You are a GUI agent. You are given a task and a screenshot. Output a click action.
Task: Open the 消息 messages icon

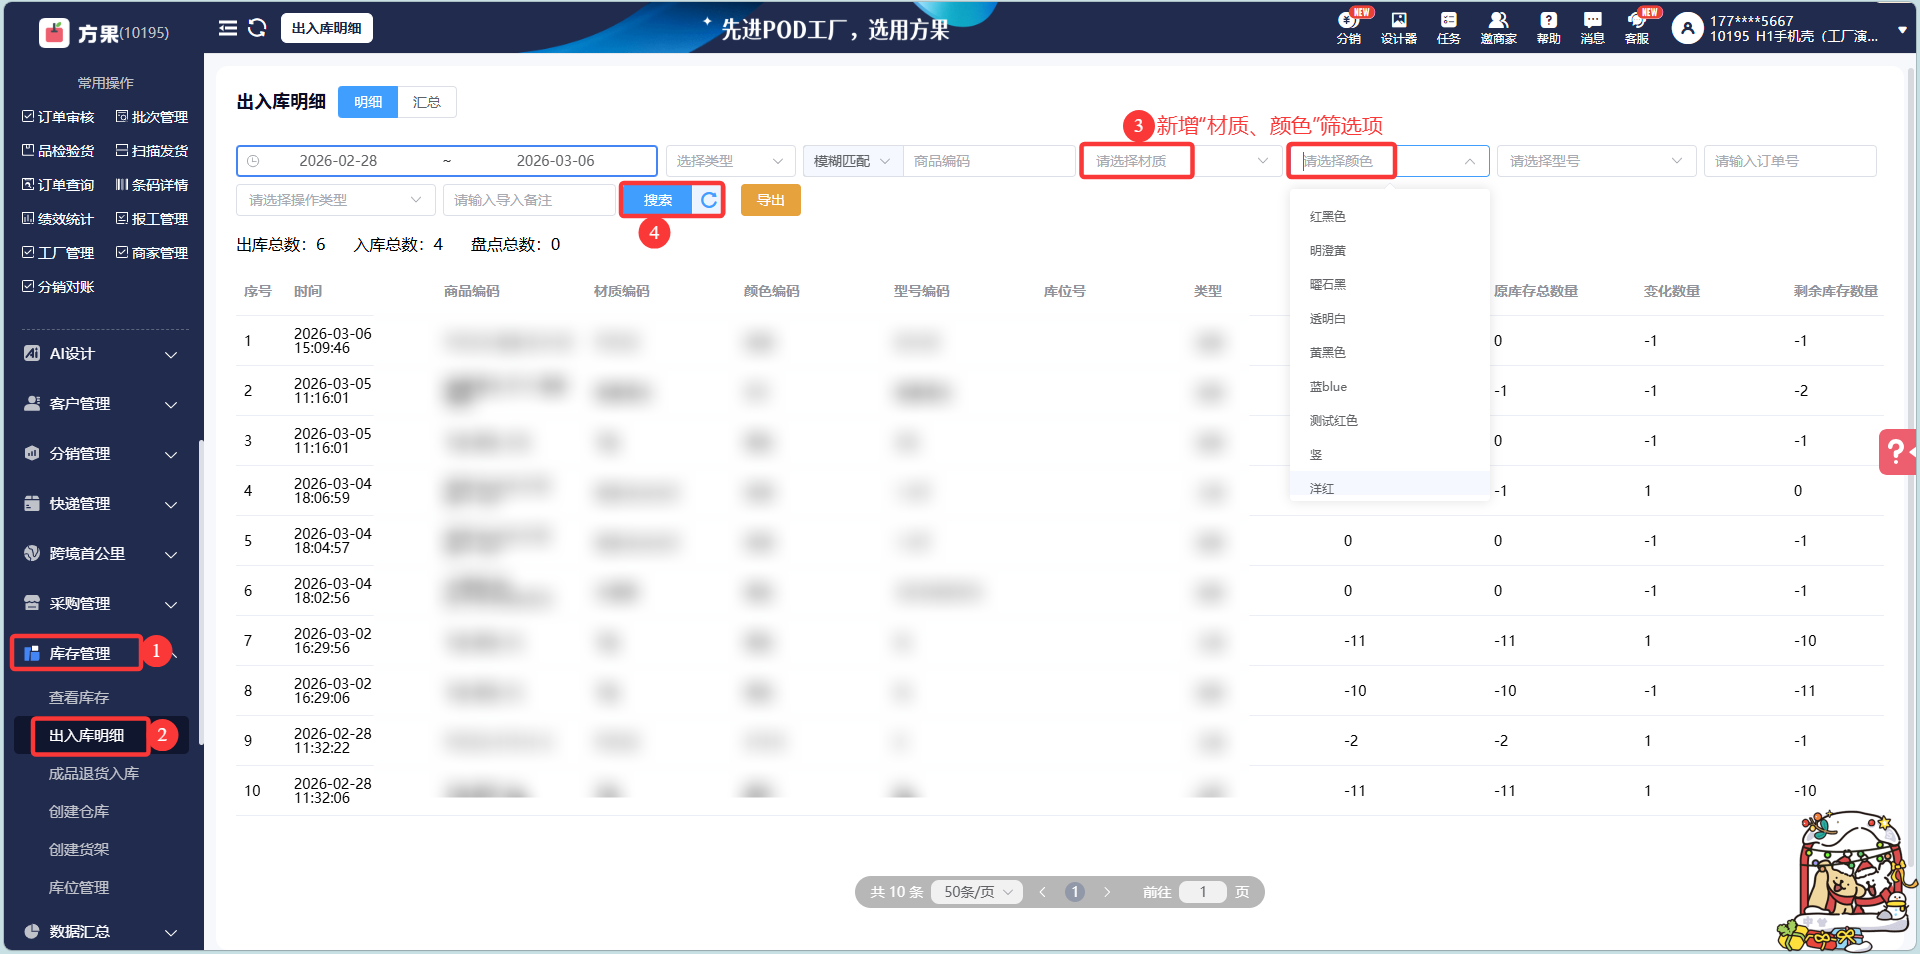click(x=1592, y=28)
